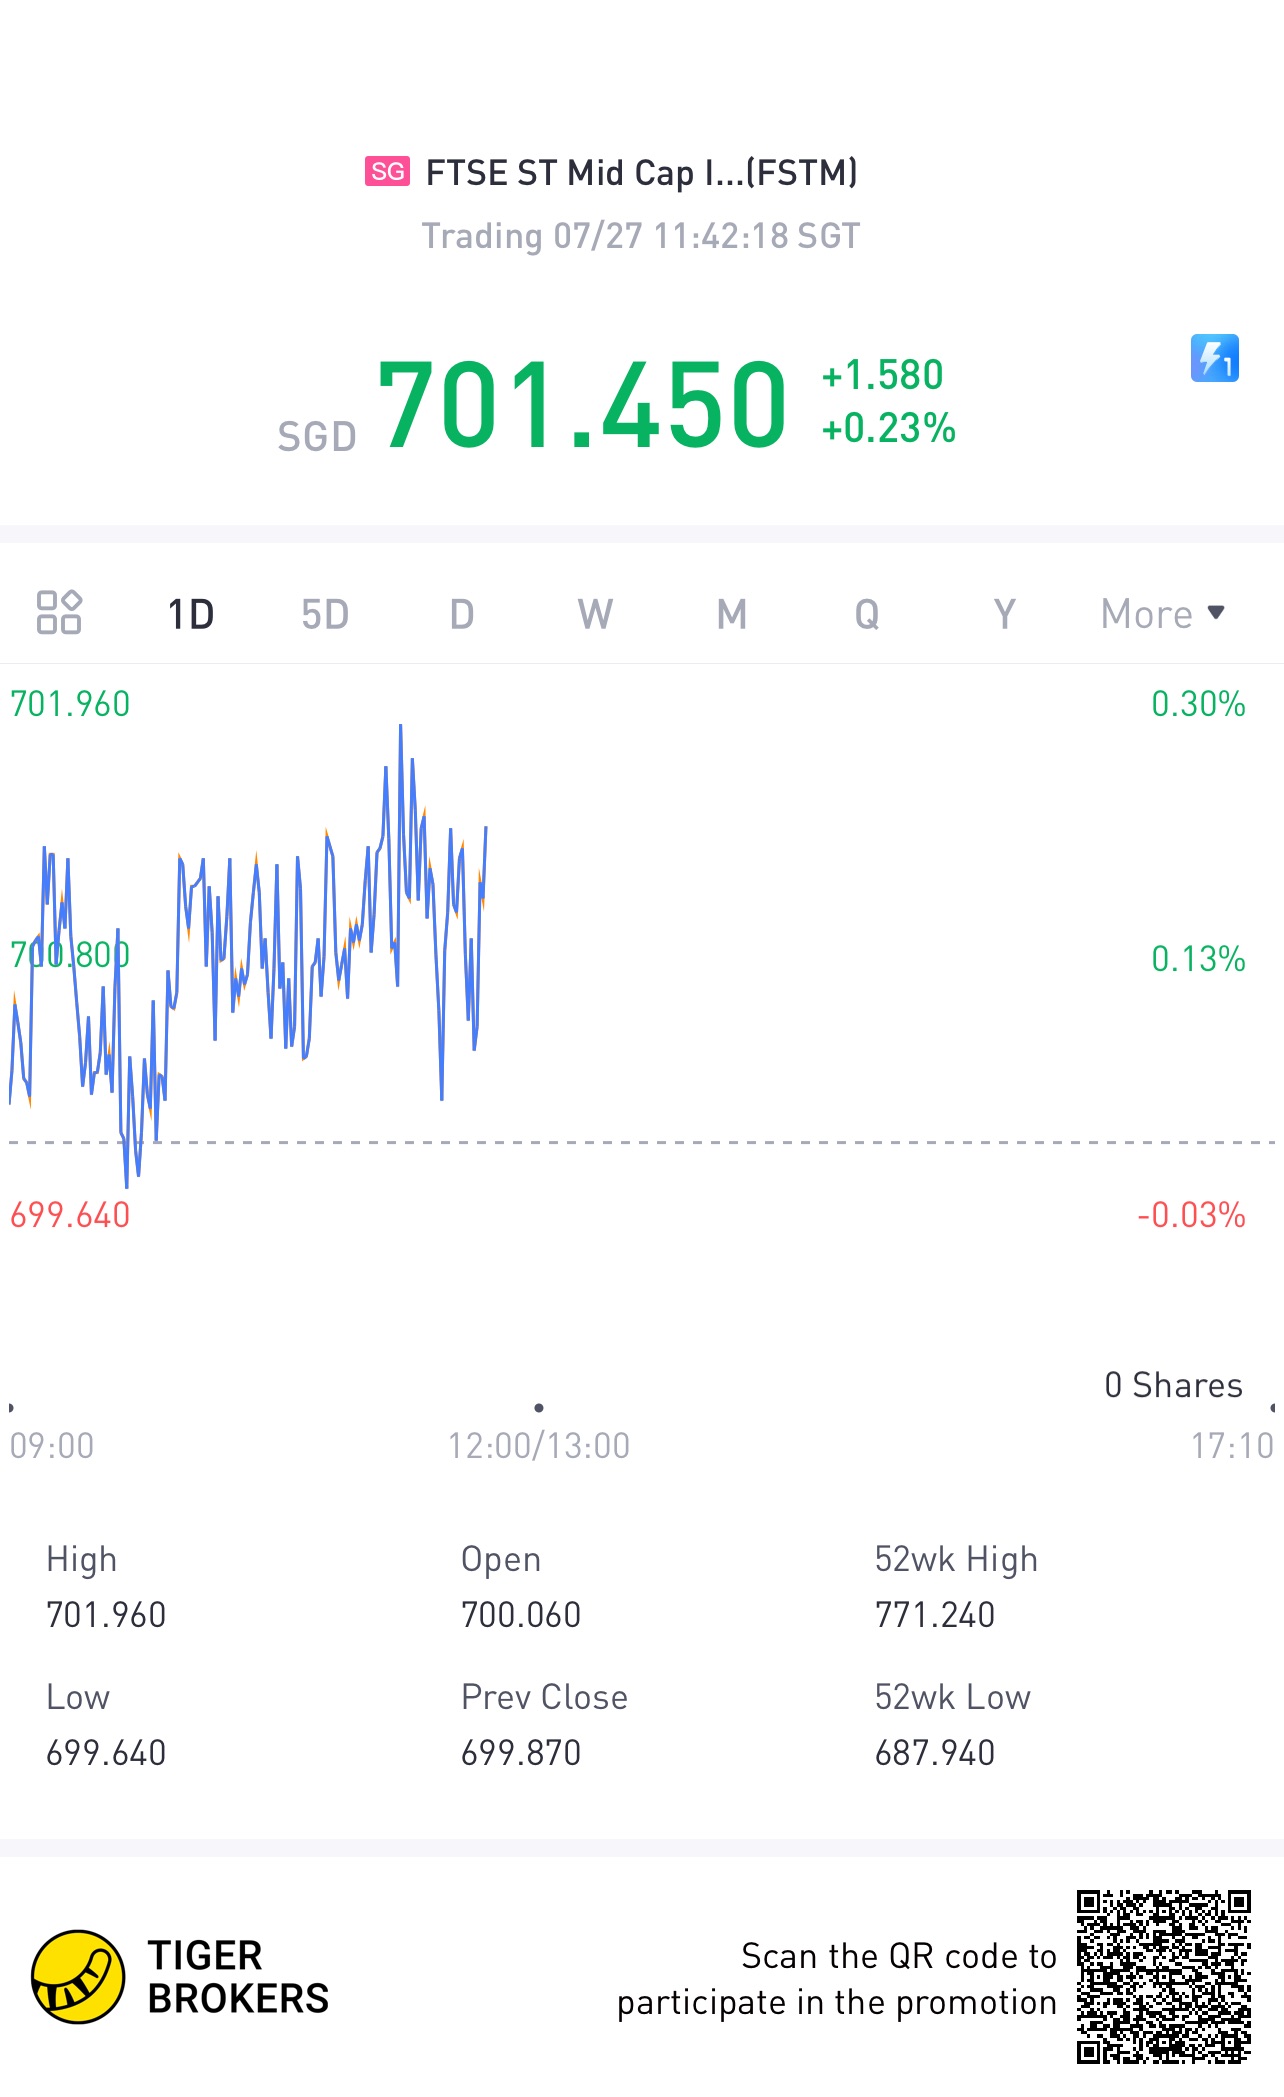Tap the intraday price line chart
This screenshot has height=2097, width=1284.
(300, 950)
